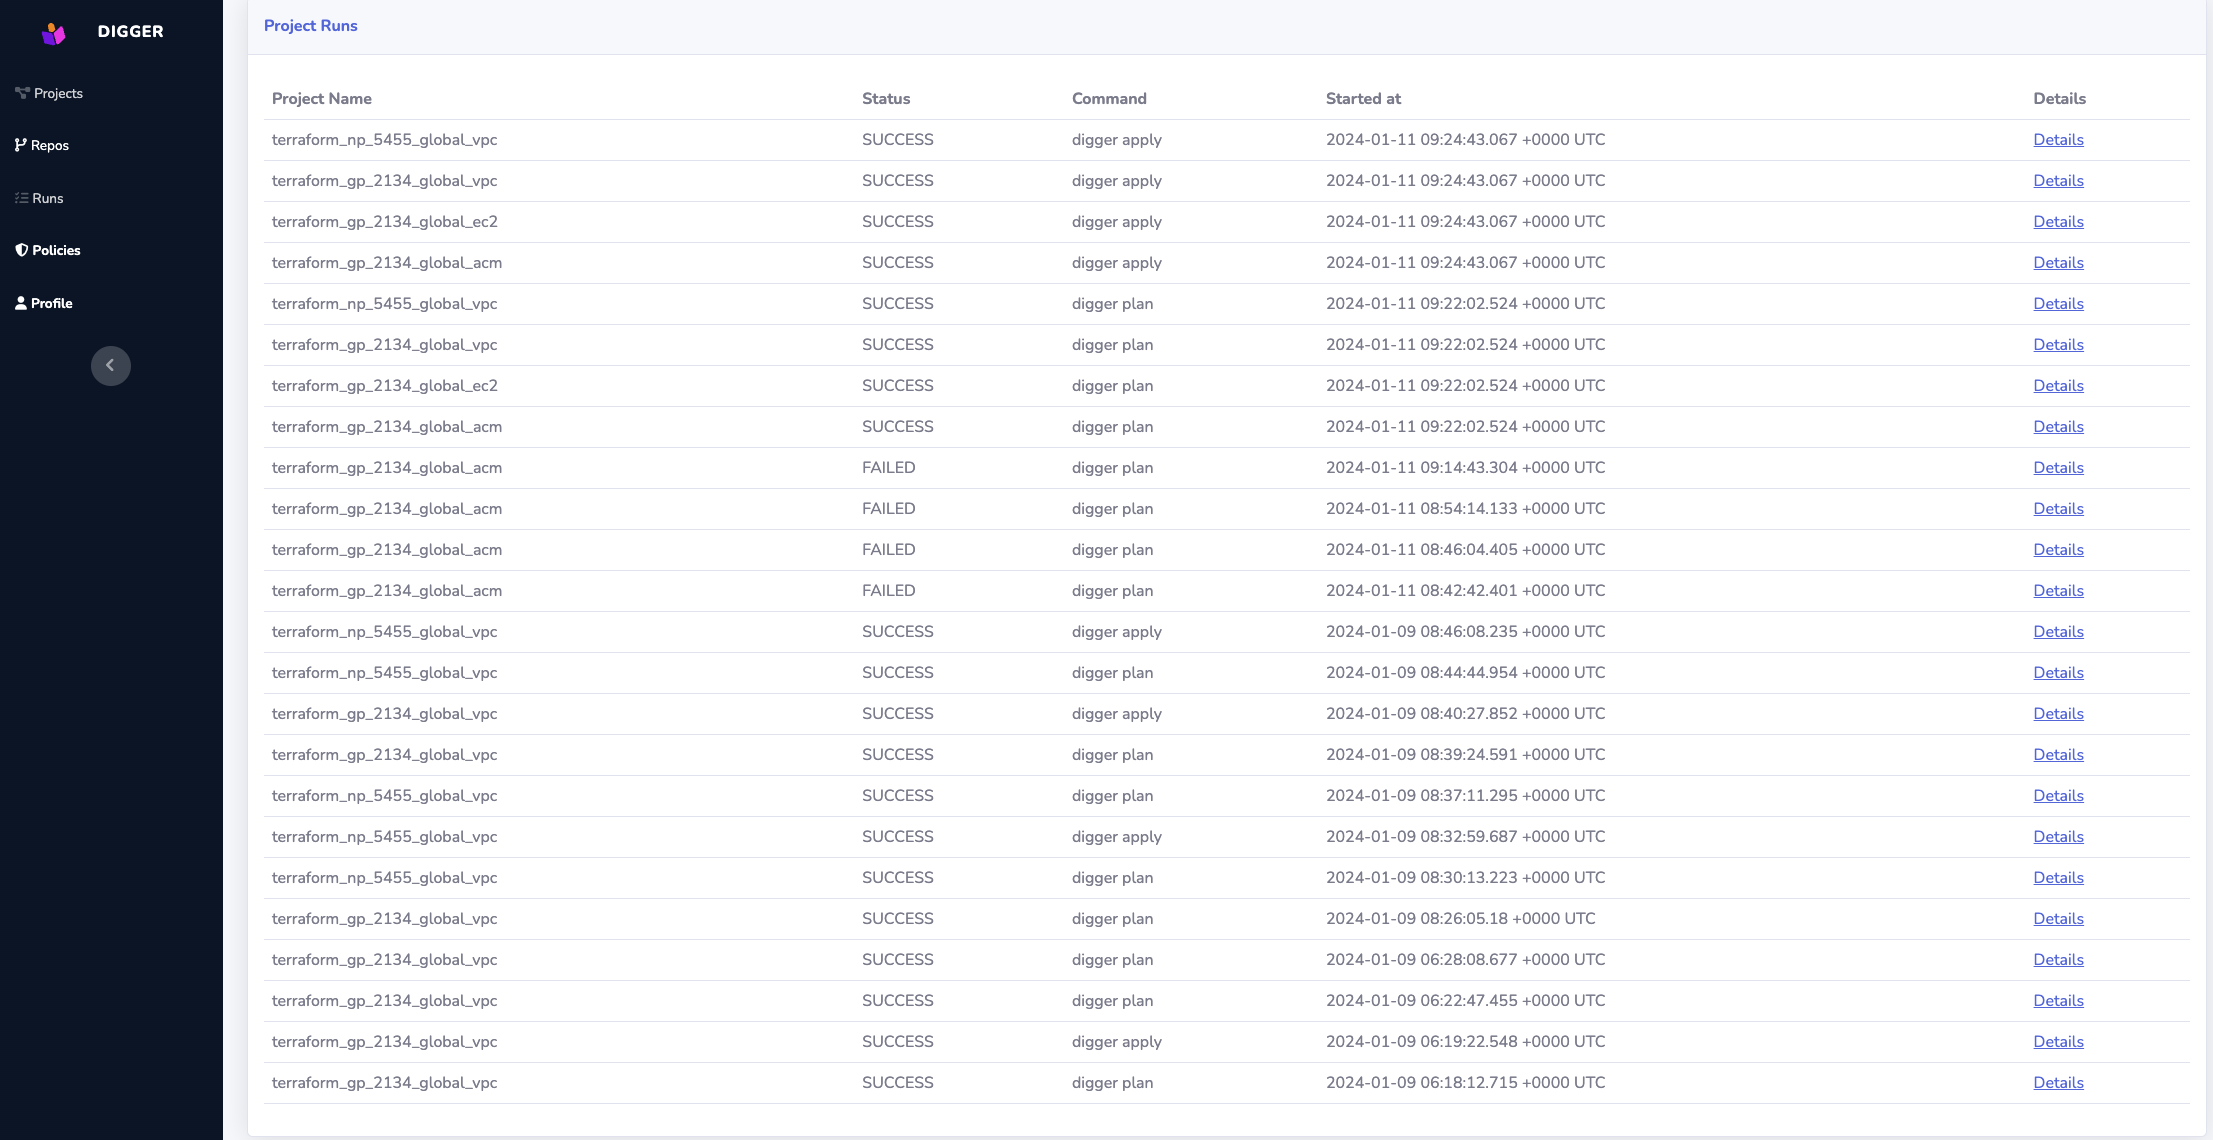This screenshot has width=2213, height=1140.
Task: Open Details for the 09:14:43 failed run
Action: (2058, 468)
